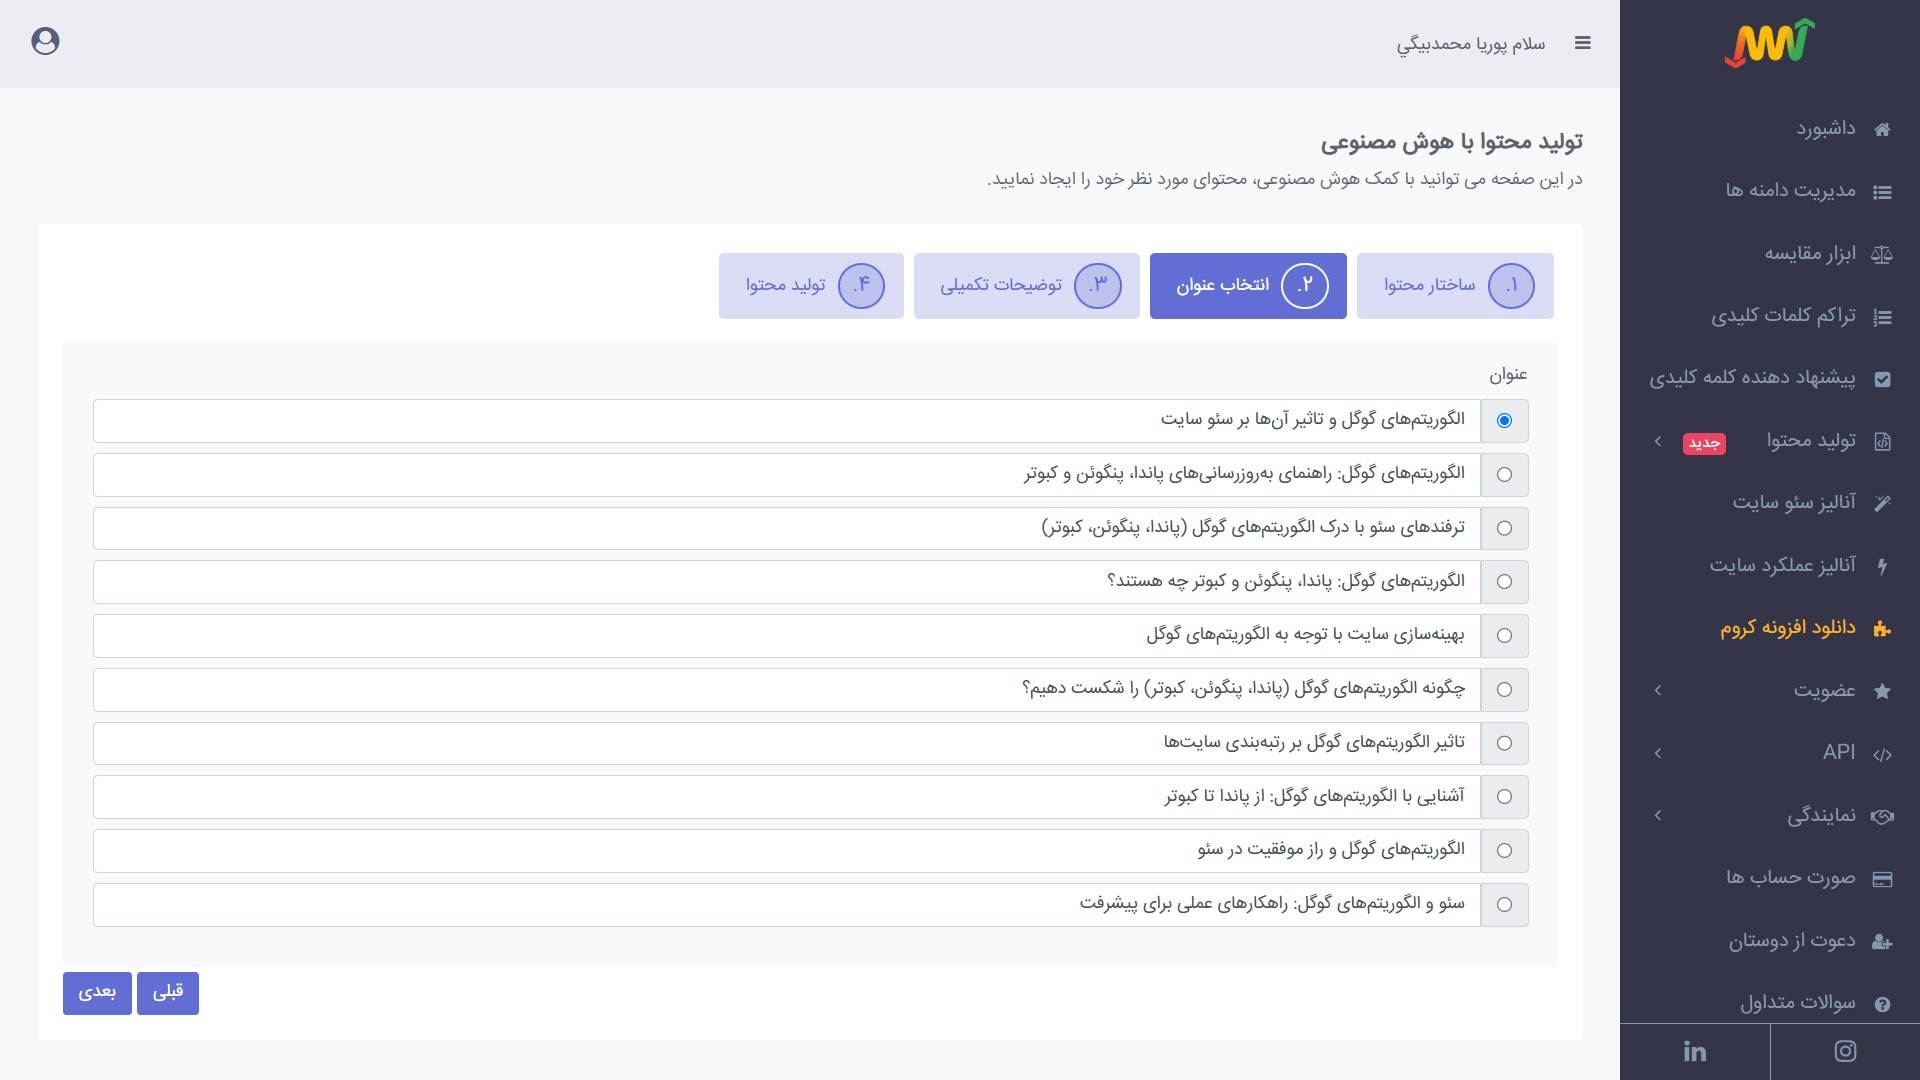Select radio for چگونه الگوریتم‌های گوگل را شکست دهیم؟
Screen dimensions: 1920x1080
point(1504,690)
